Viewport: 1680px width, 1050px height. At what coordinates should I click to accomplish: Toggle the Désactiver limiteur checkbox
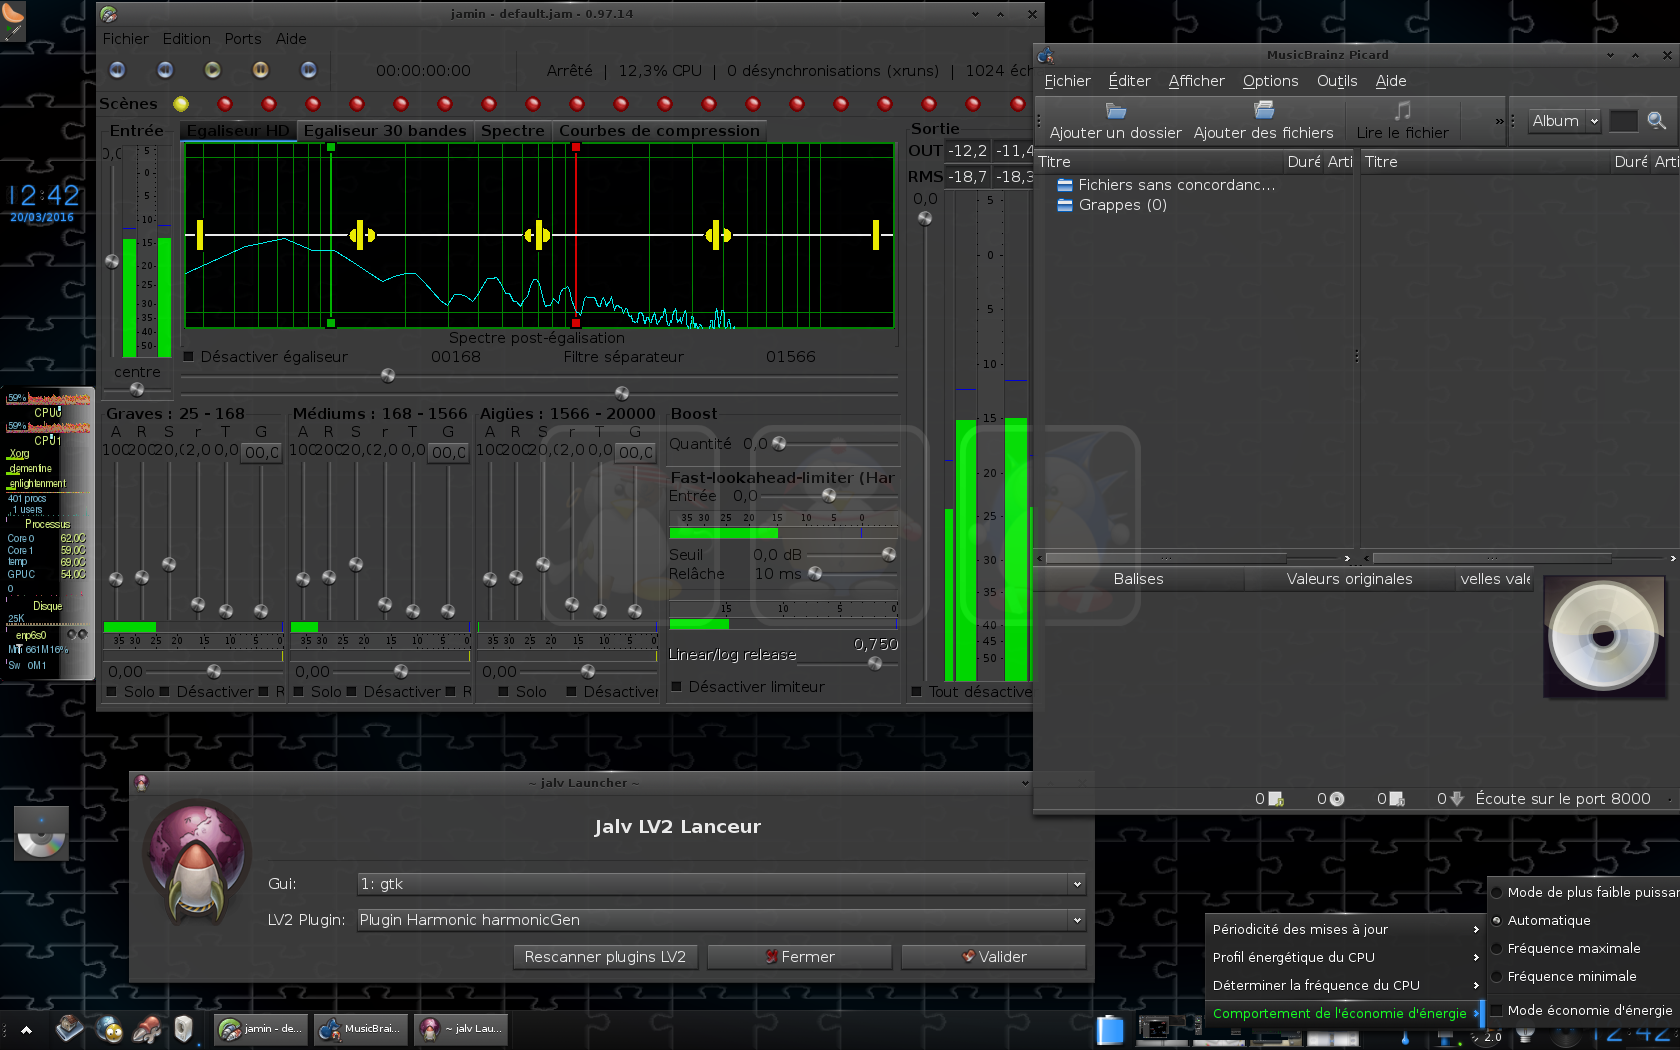pyautogui.click(x=677, y=687)
